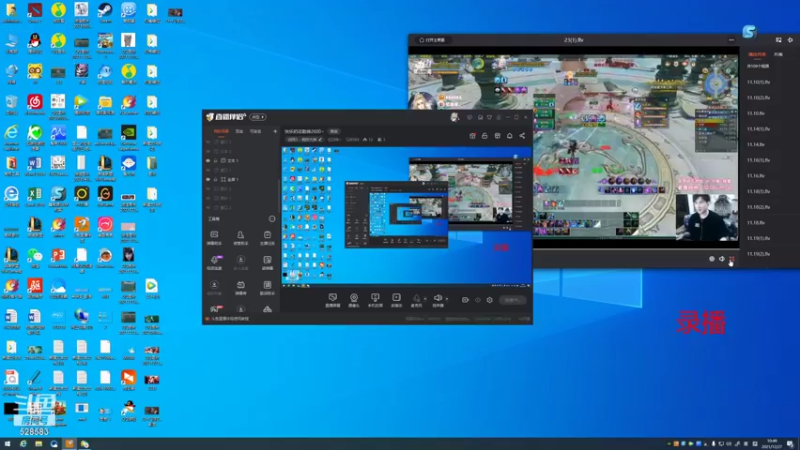The width and height of the screenshot is (800, 450).
Task: Open the Windows Start menu
Action: point(7,444)
